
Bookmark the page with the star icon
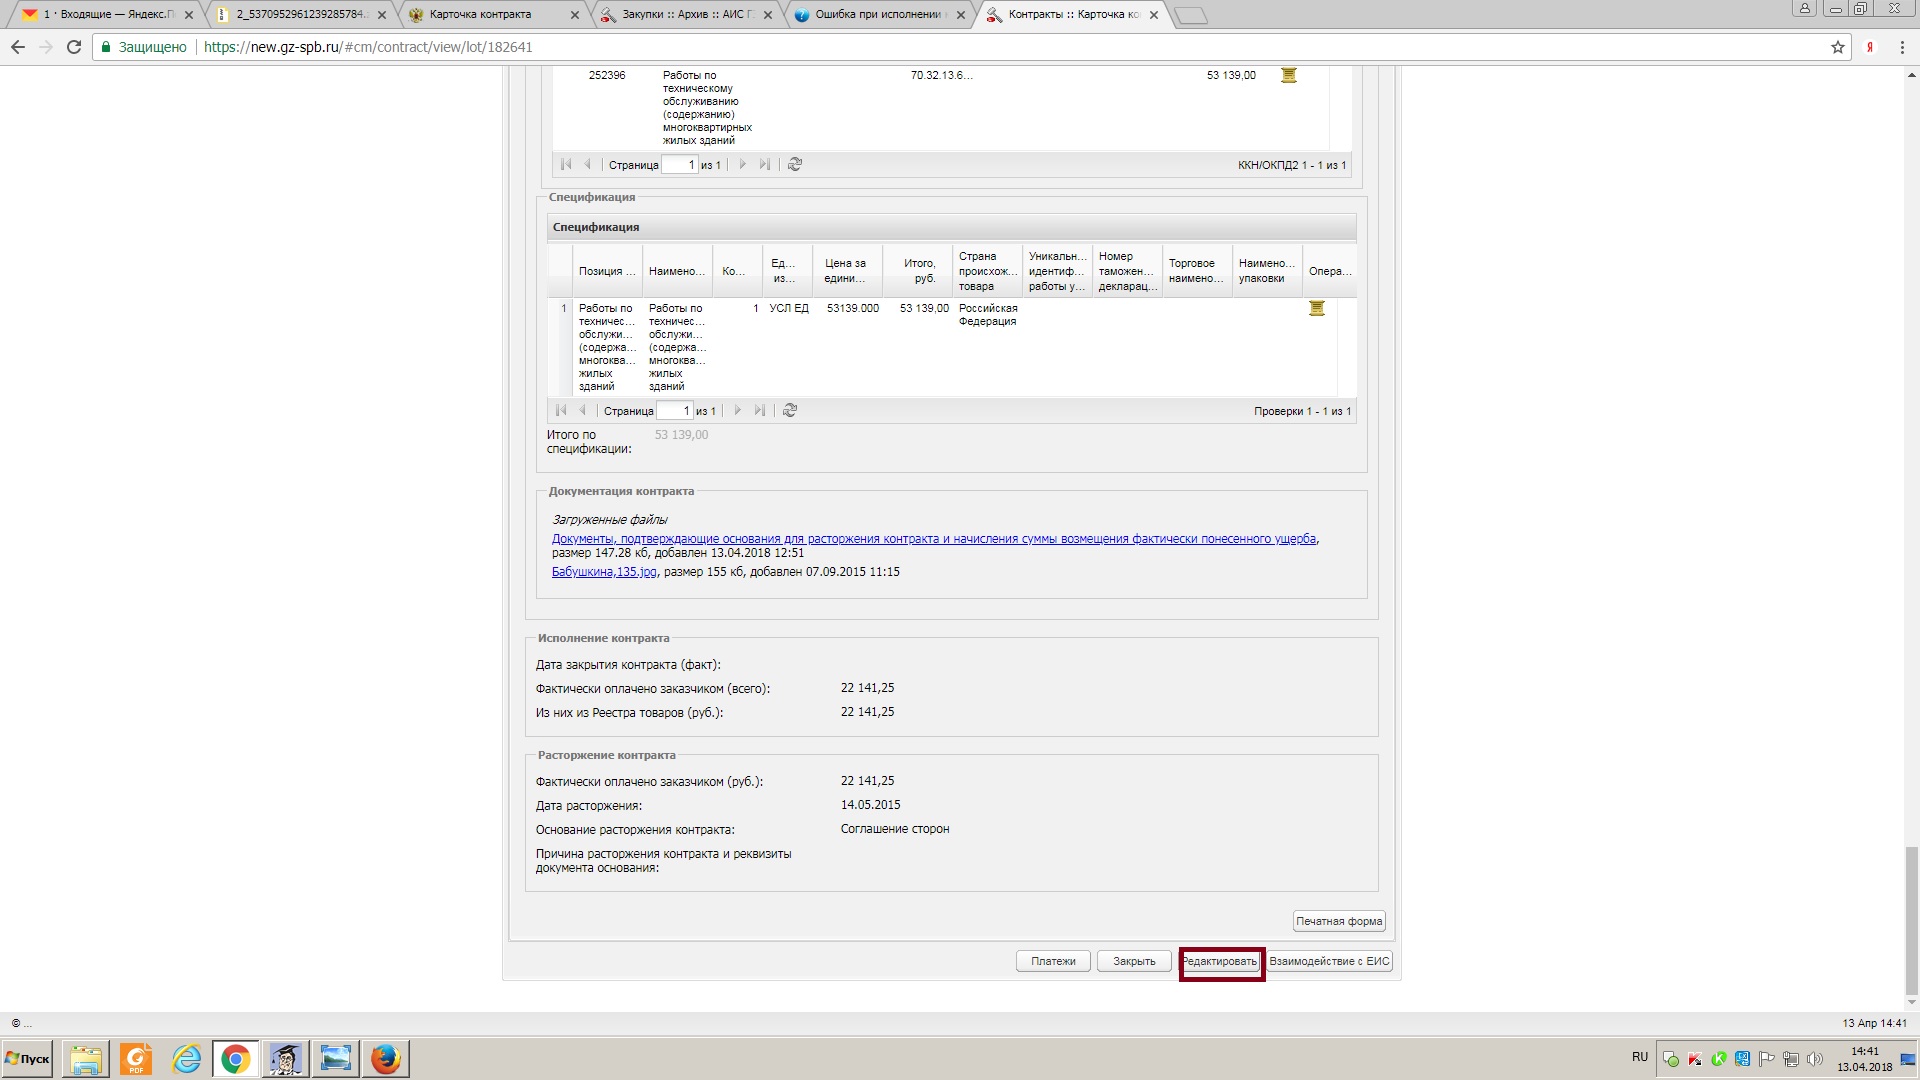[x=1838, y=47]
